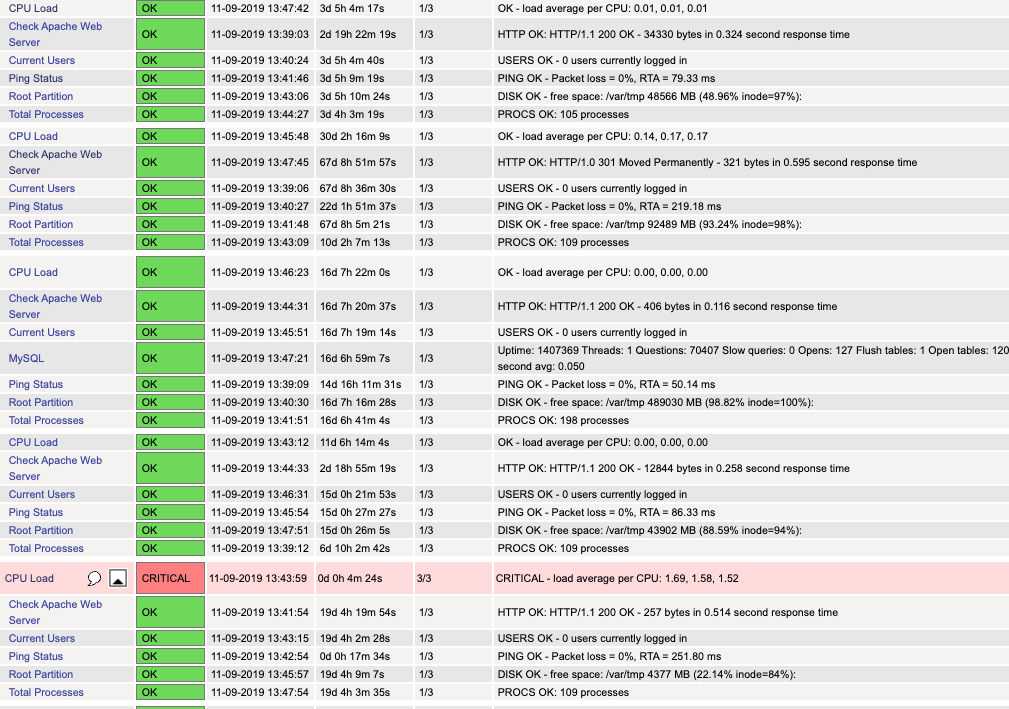The width and height of the screenshot is (1009, 709).
Task: Open Root Partition showing 489030 MB free
Action: pyautogui.click(x=41, y=402)
